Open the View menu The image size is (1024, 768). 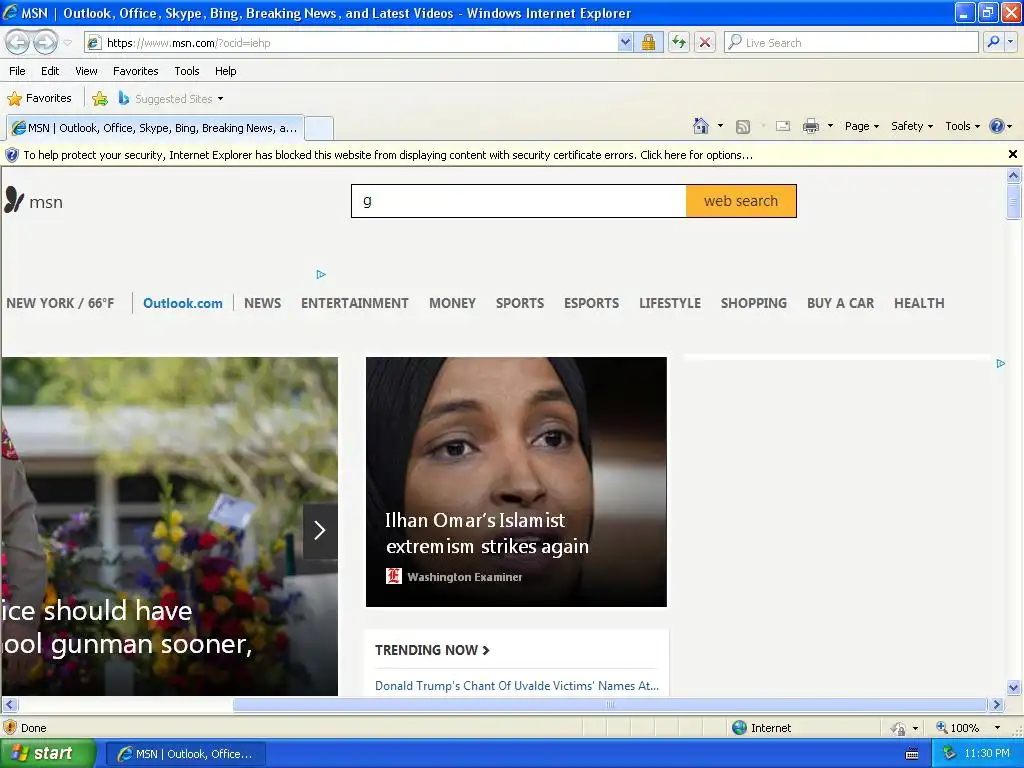tap(86, 71)
